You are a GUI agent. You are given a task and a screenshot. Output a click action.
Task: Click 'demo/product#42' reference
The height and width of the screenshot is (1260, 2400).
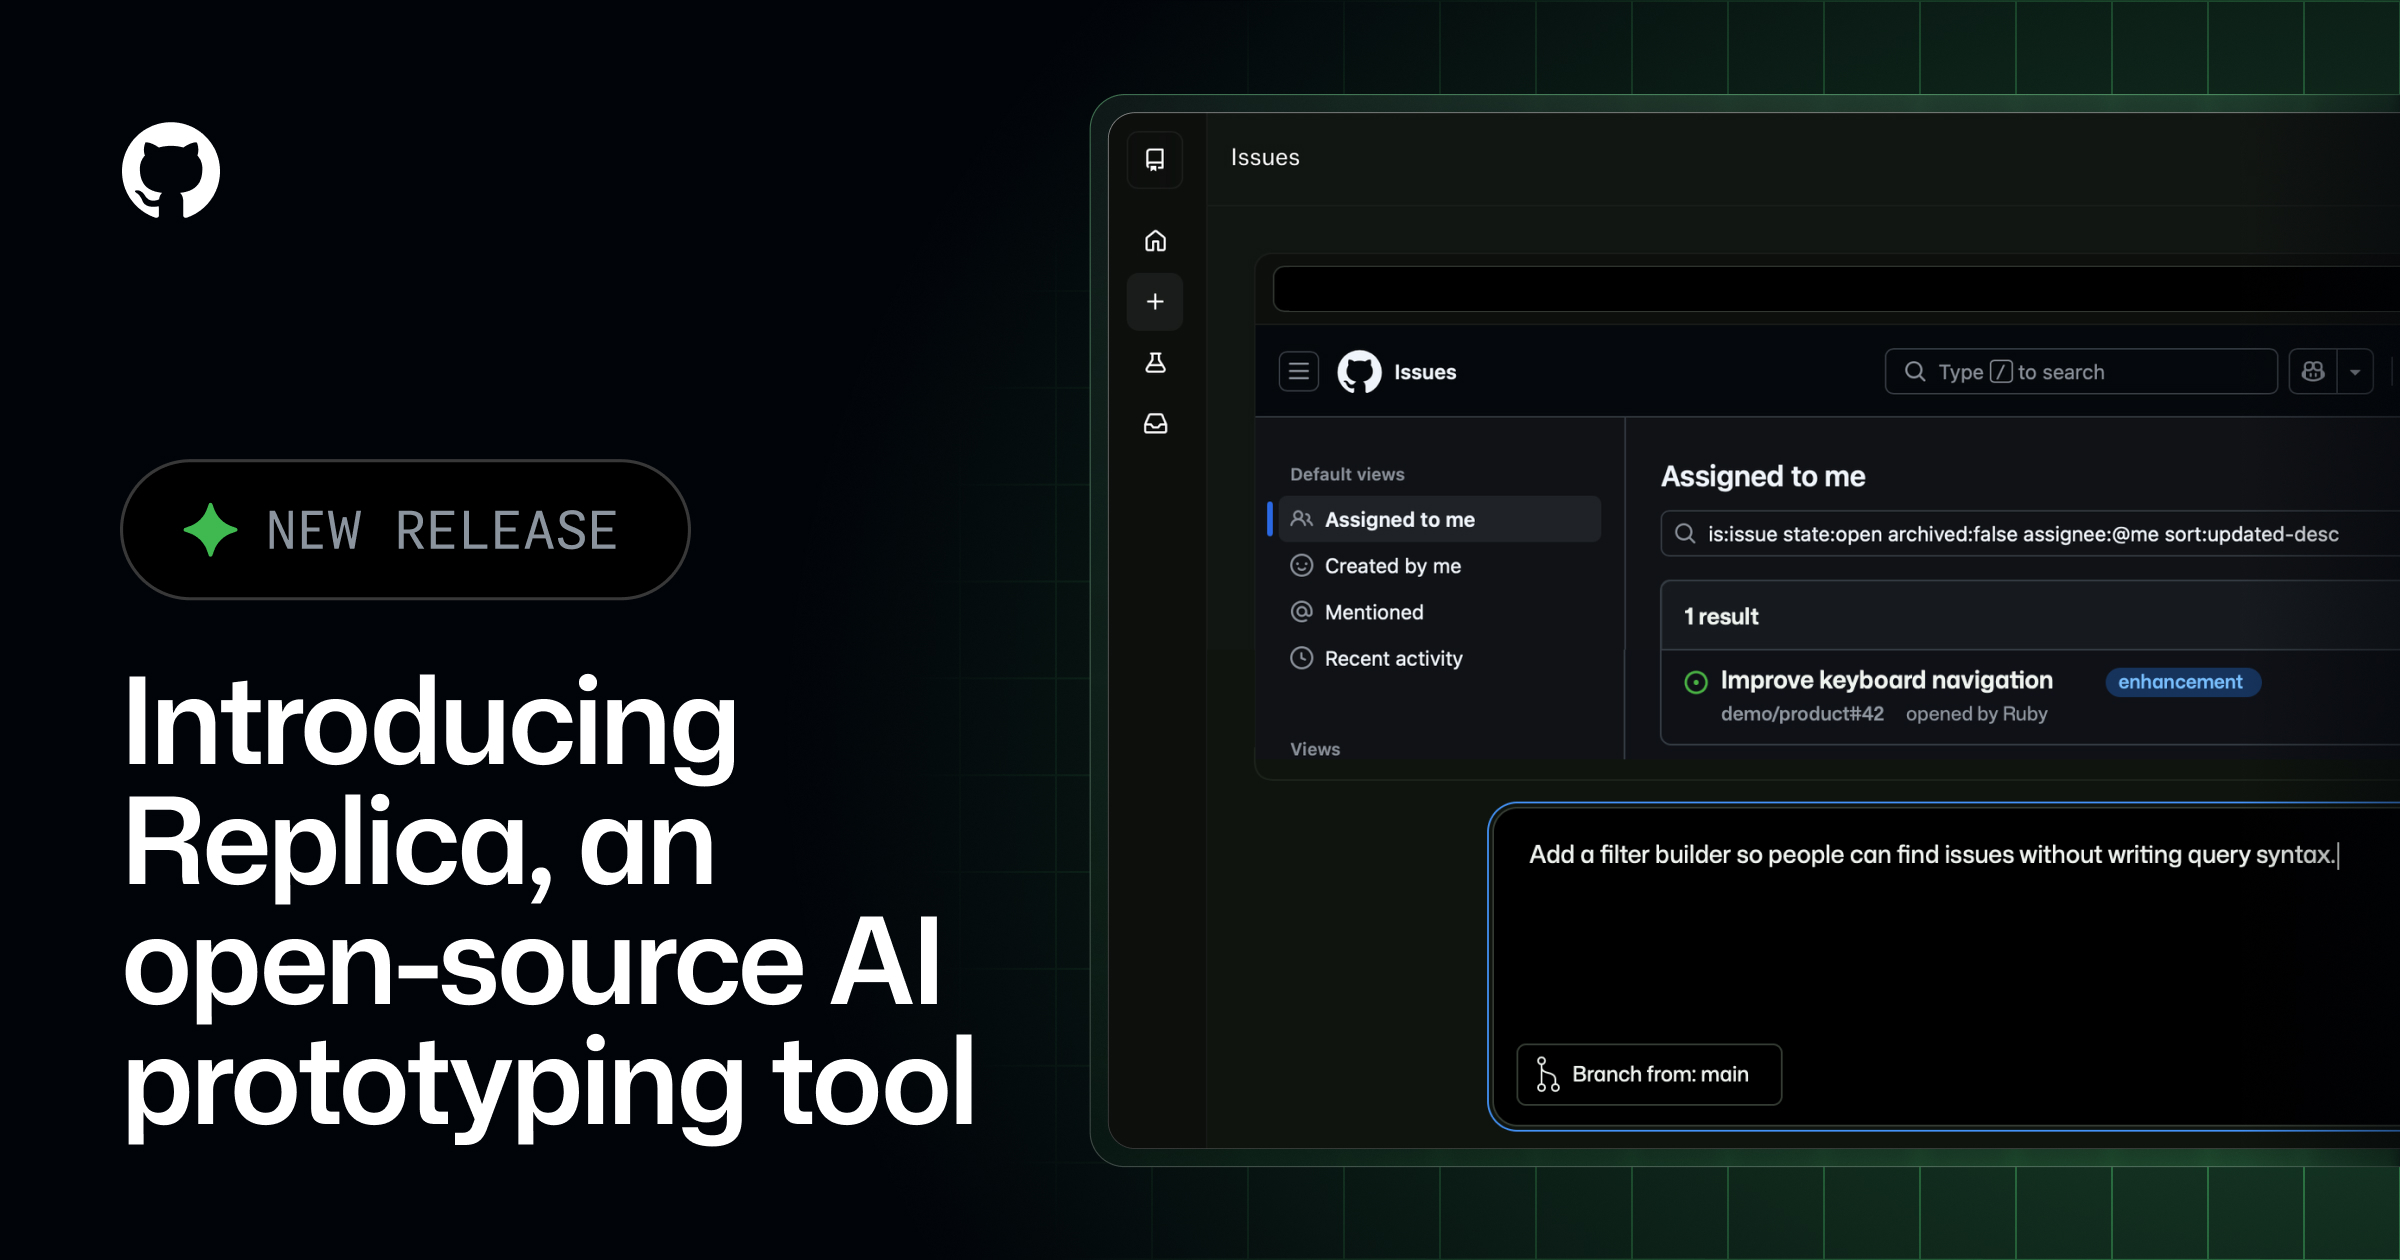1802,714
